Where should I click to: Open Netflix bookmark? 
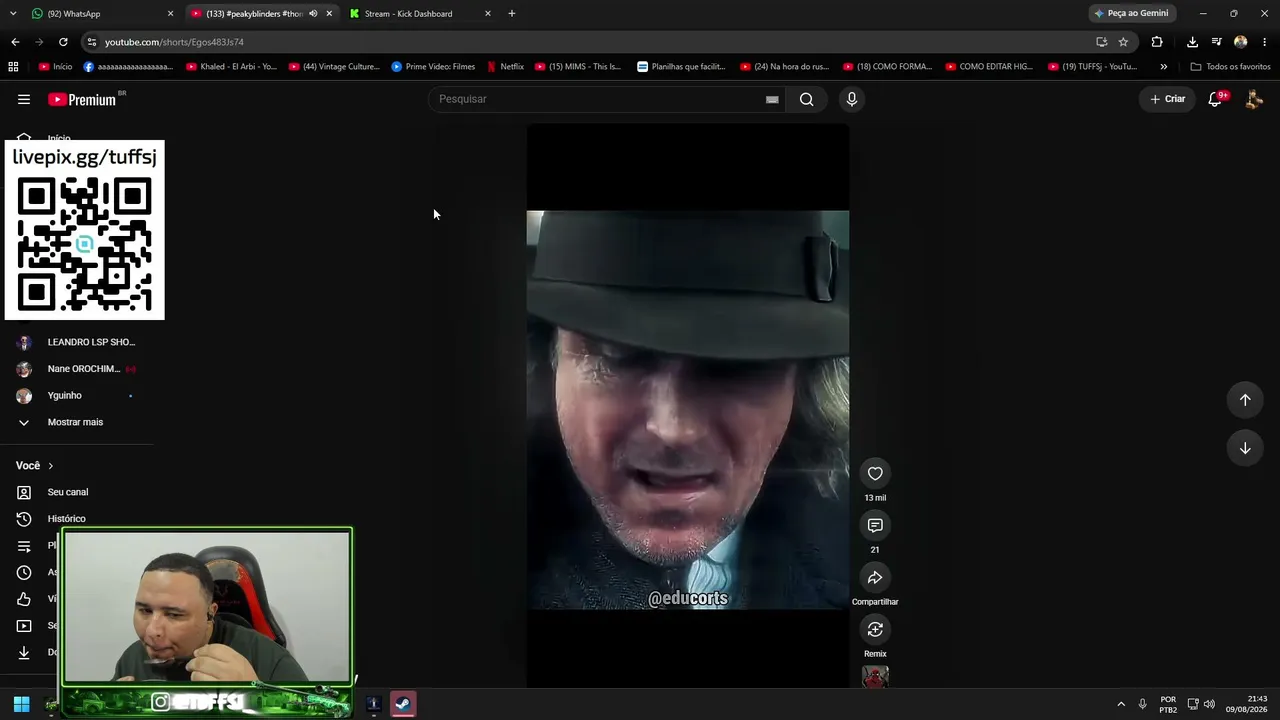(x=505, y=67)
